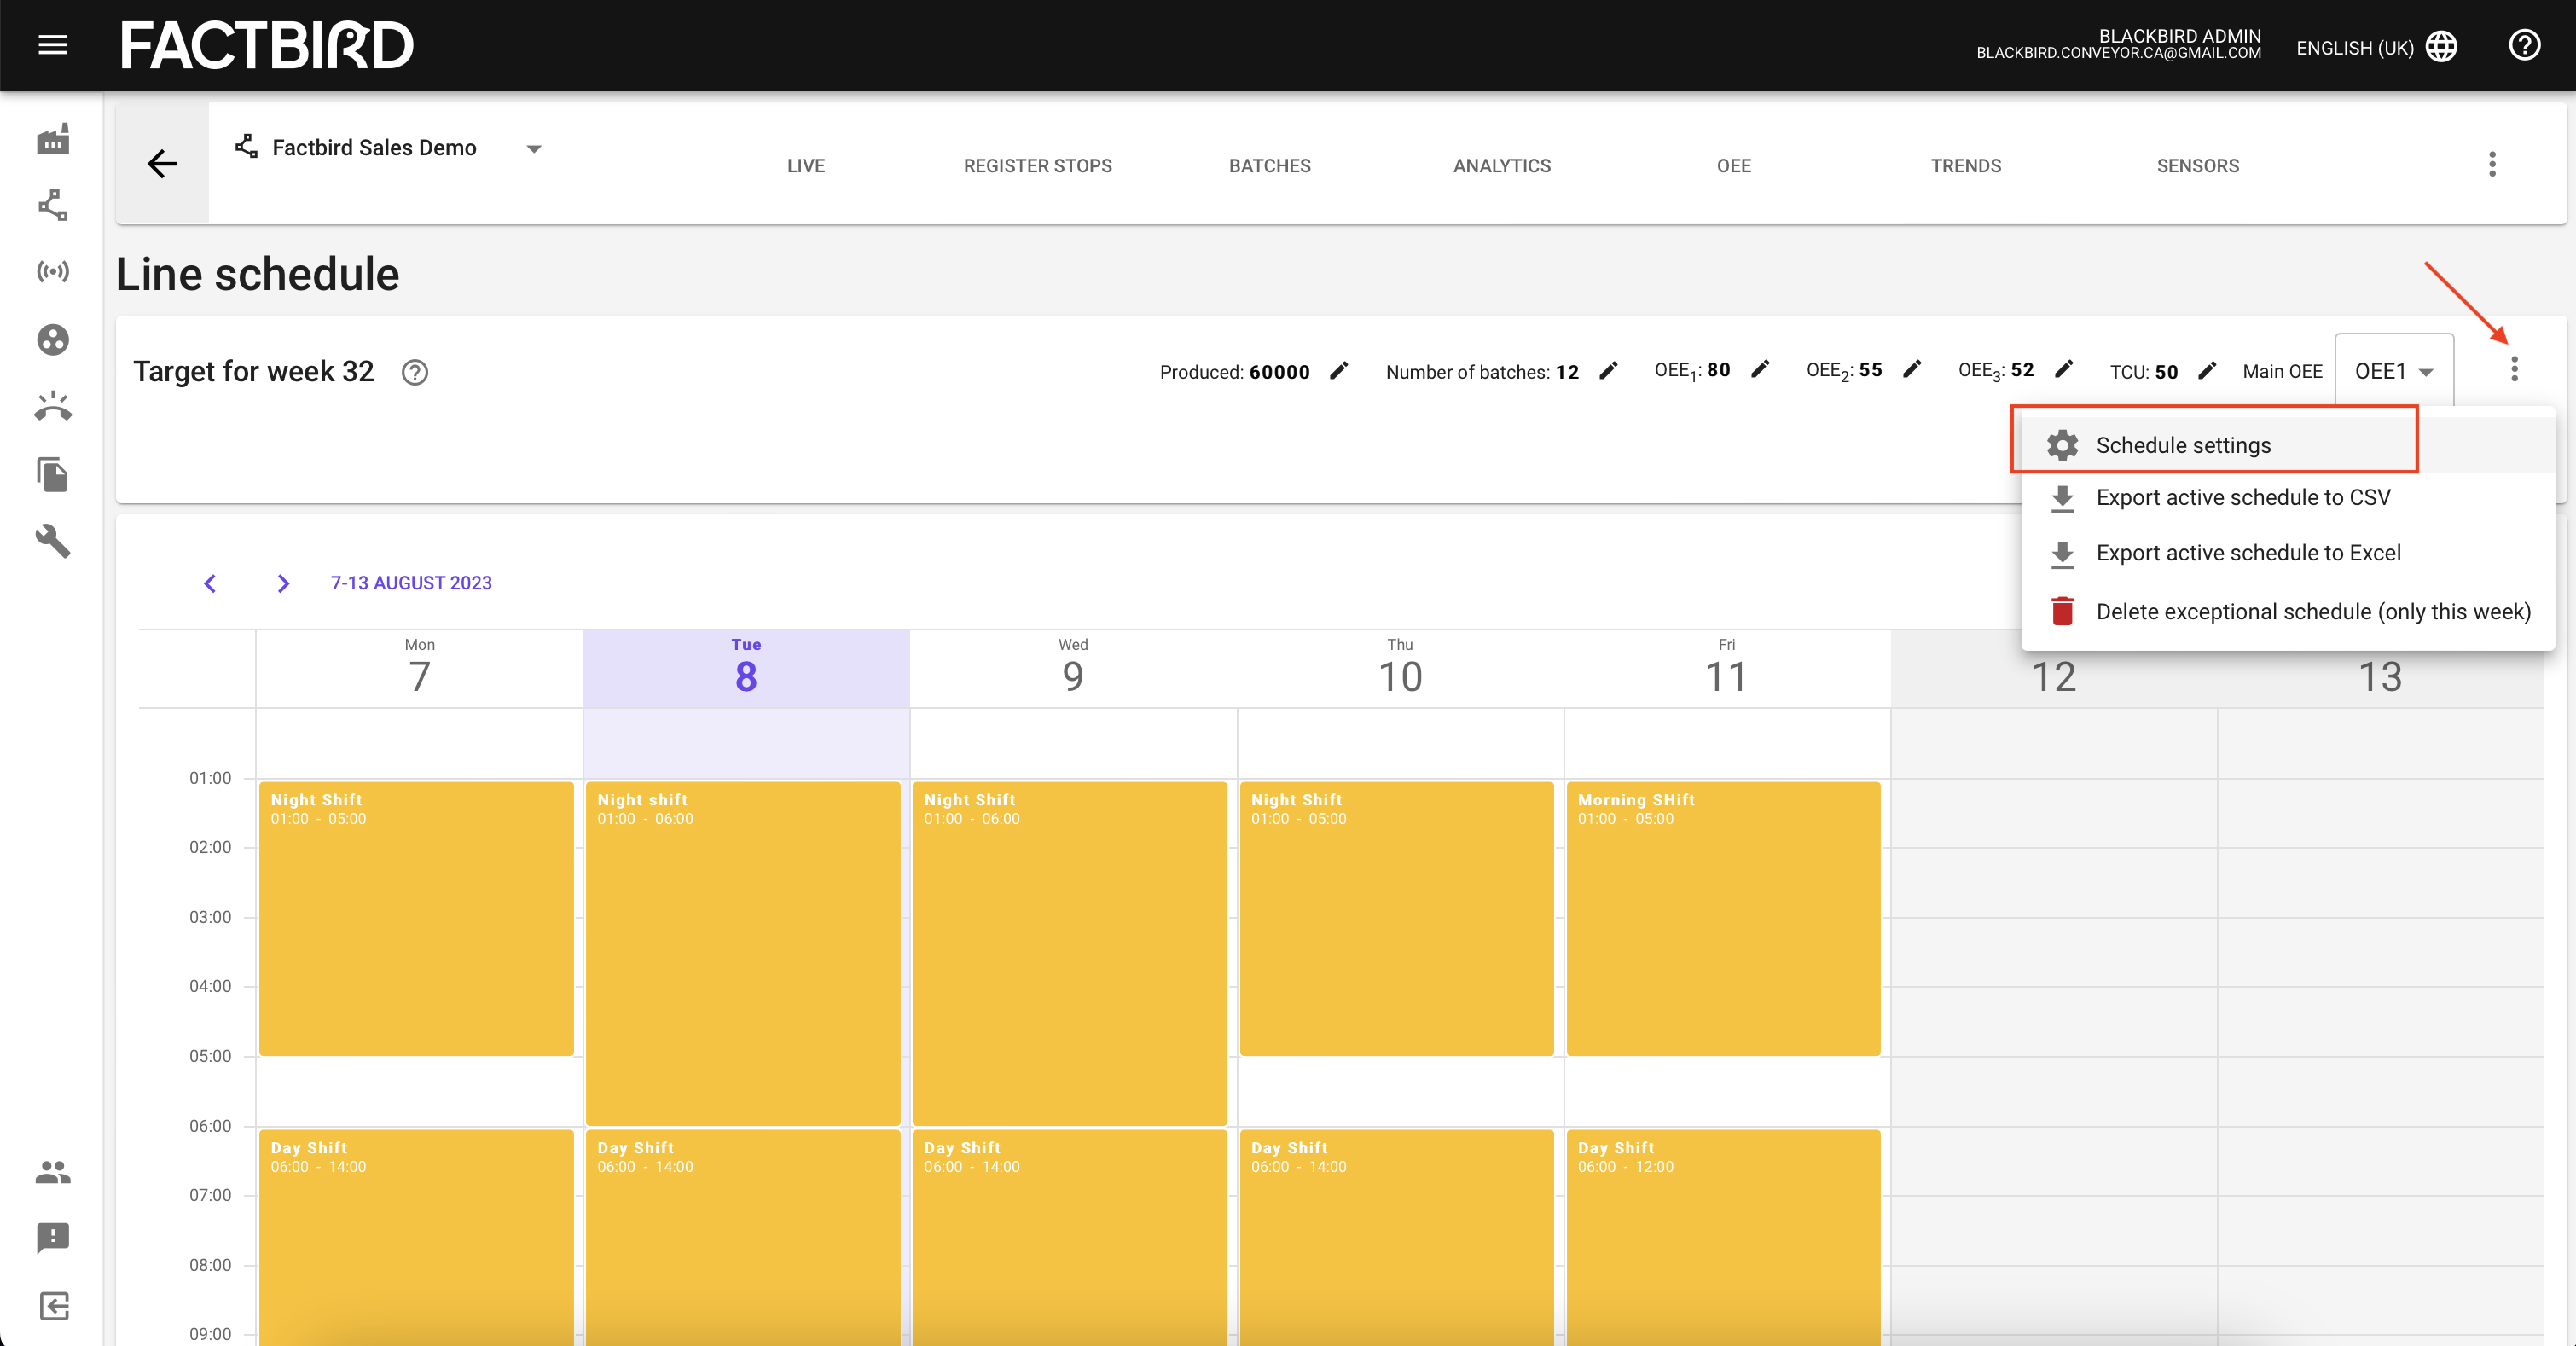Image resolution: width=2576 pixels, height=1346 pixels.
Task: Choose Export active schedule to CSV
Action: (2288, 498)
